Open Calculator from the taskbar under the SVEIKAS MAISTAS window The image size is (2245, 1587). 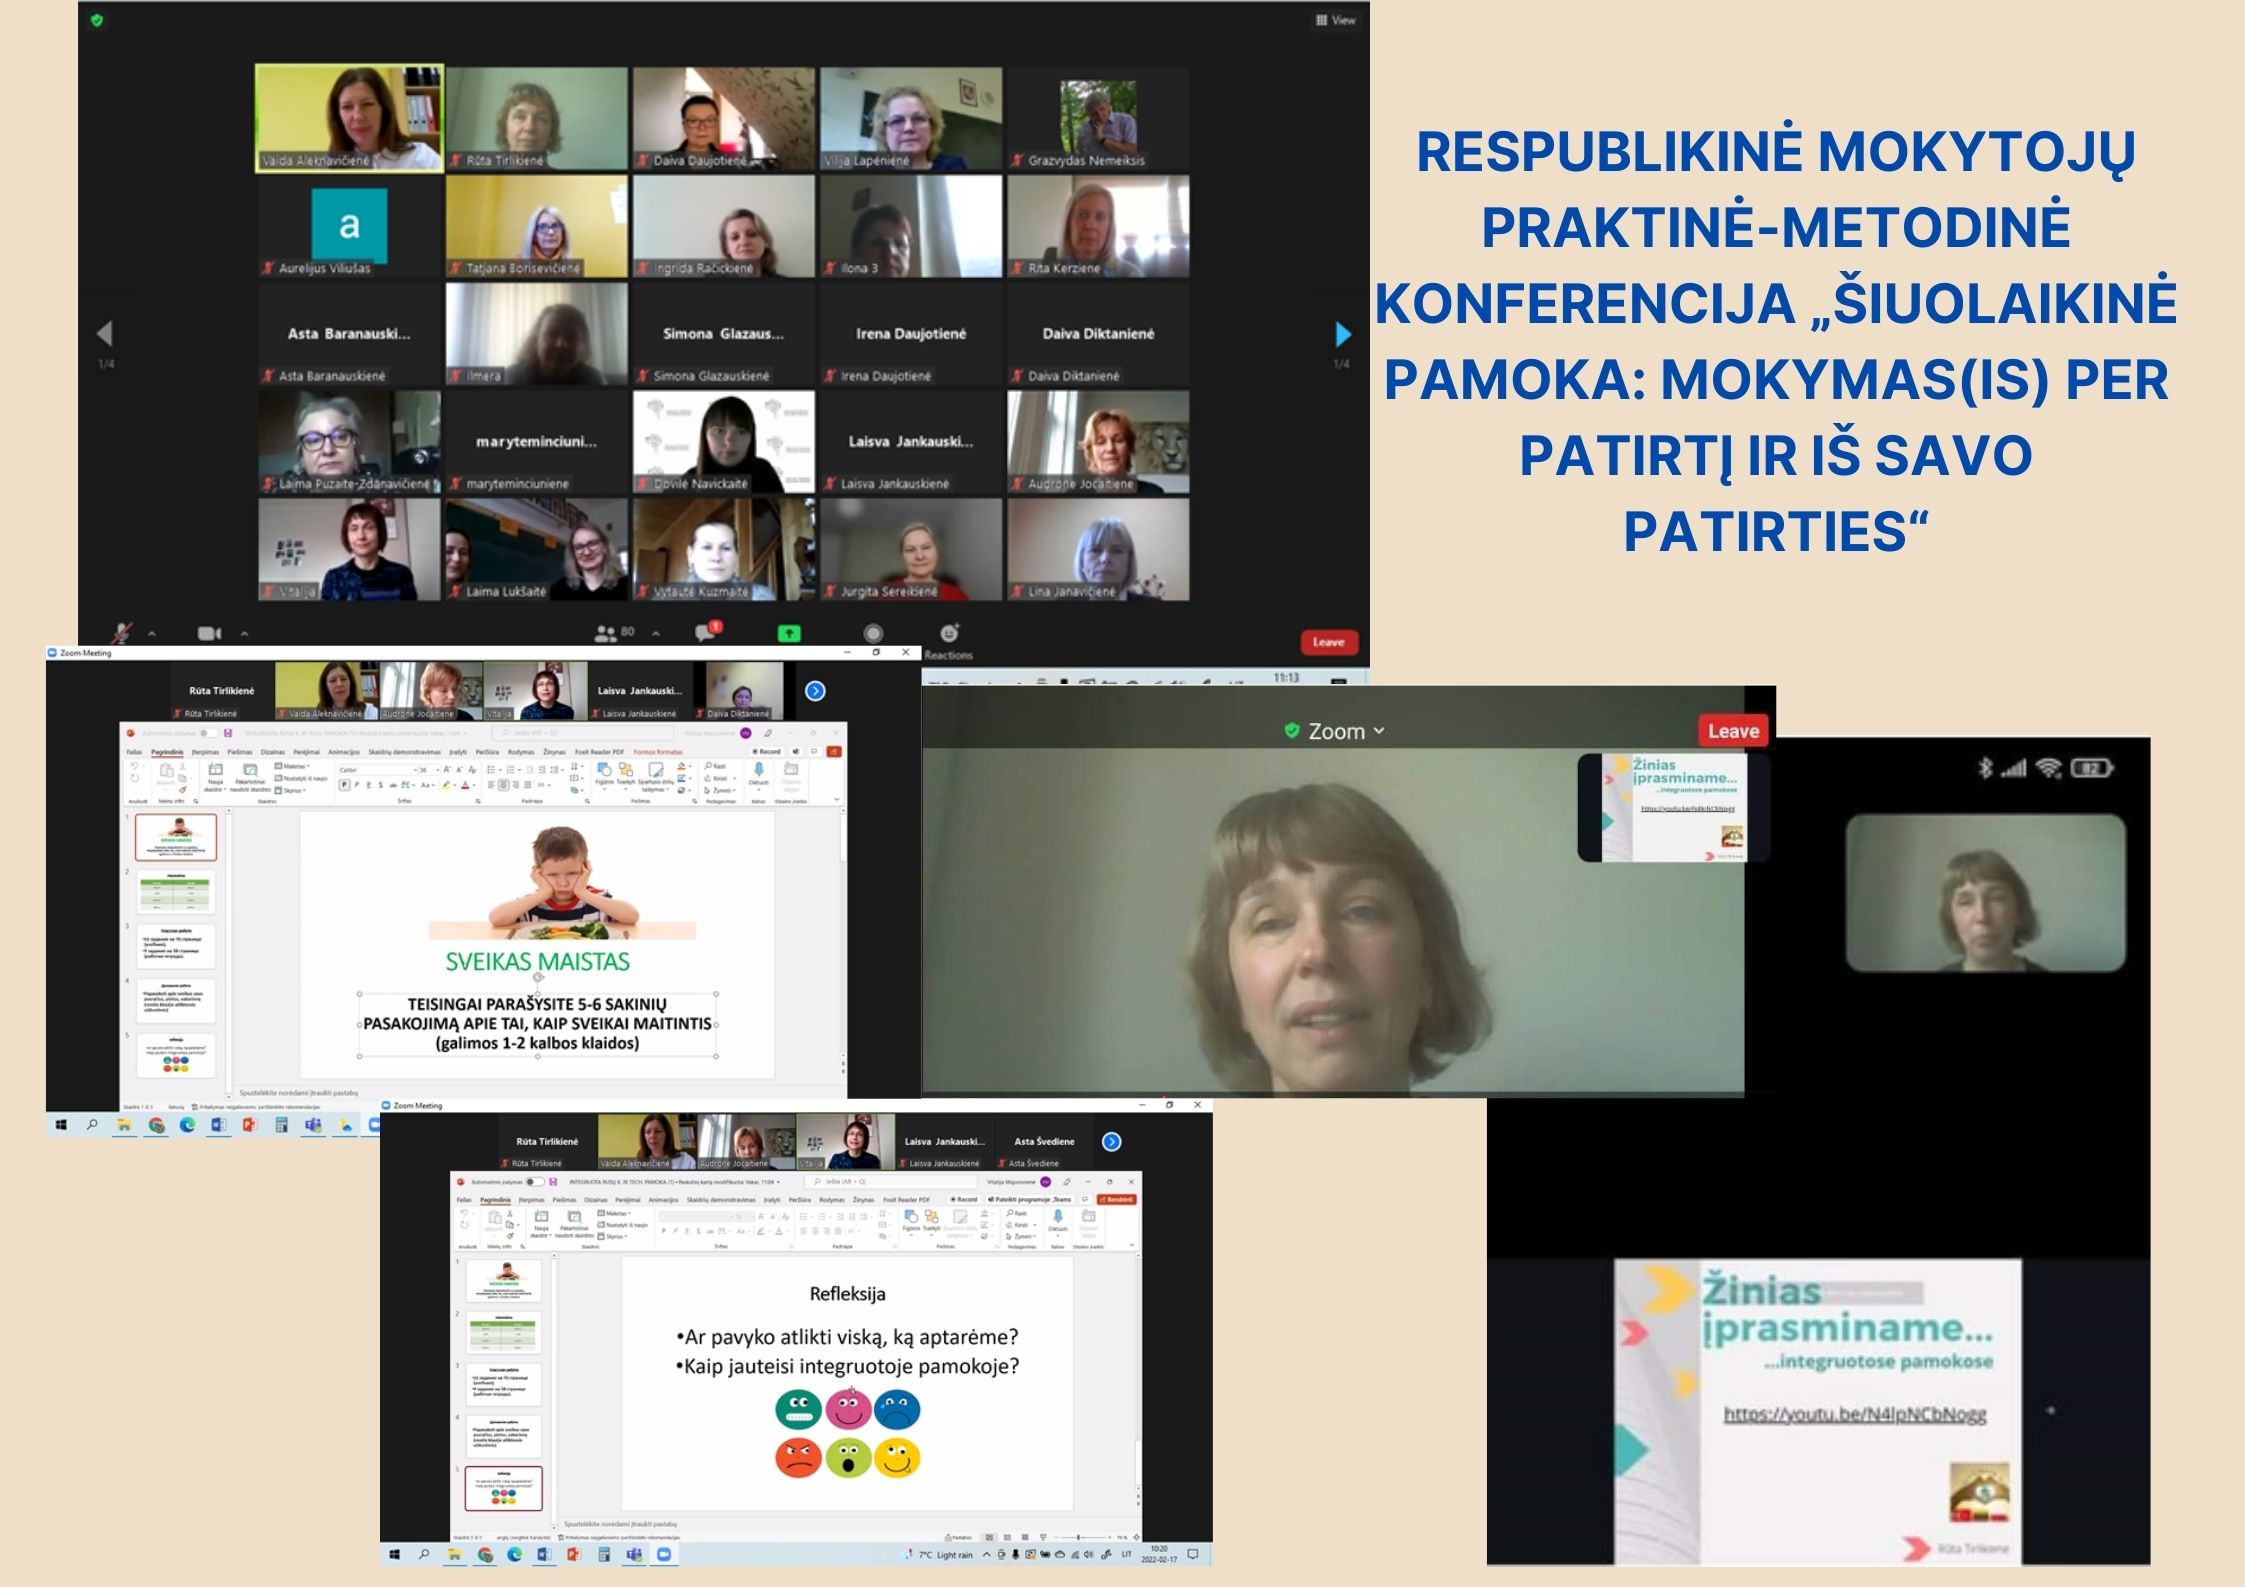pyautogui.click(x=281, y=1125)
